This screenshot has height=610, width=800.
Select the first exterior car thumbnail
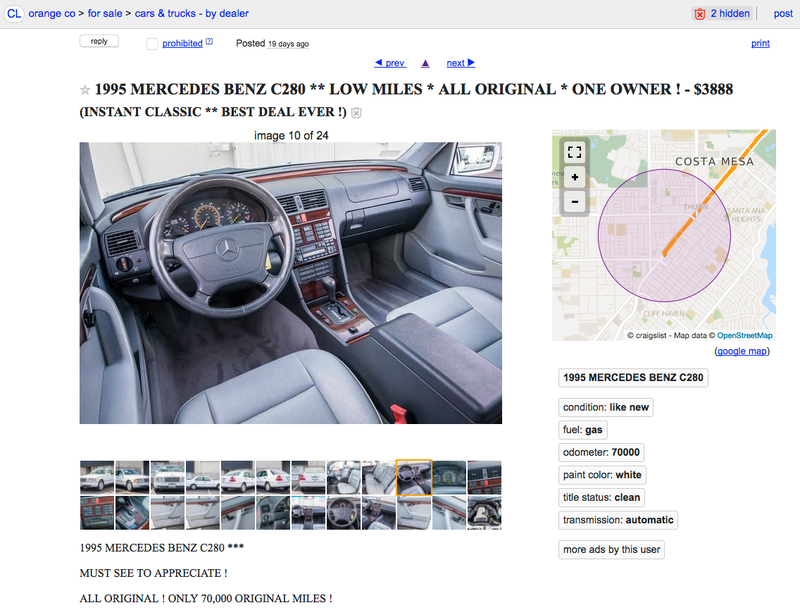click(97, 477)
